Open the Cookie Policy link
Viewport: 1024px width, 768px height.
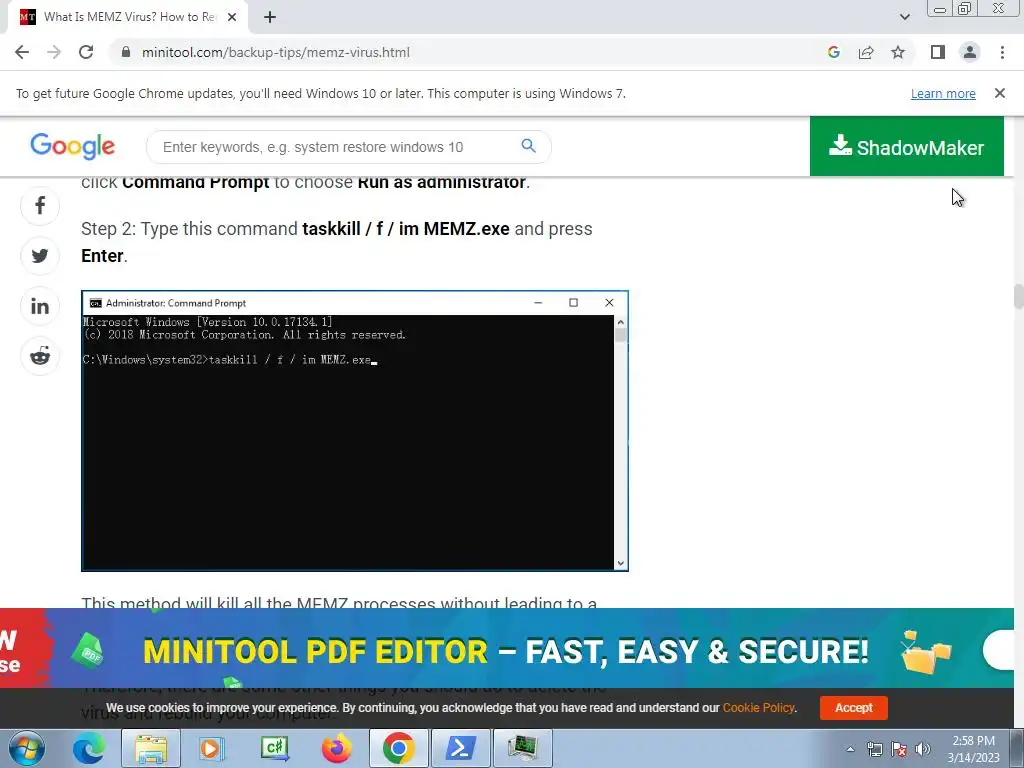tap(758, 708)
